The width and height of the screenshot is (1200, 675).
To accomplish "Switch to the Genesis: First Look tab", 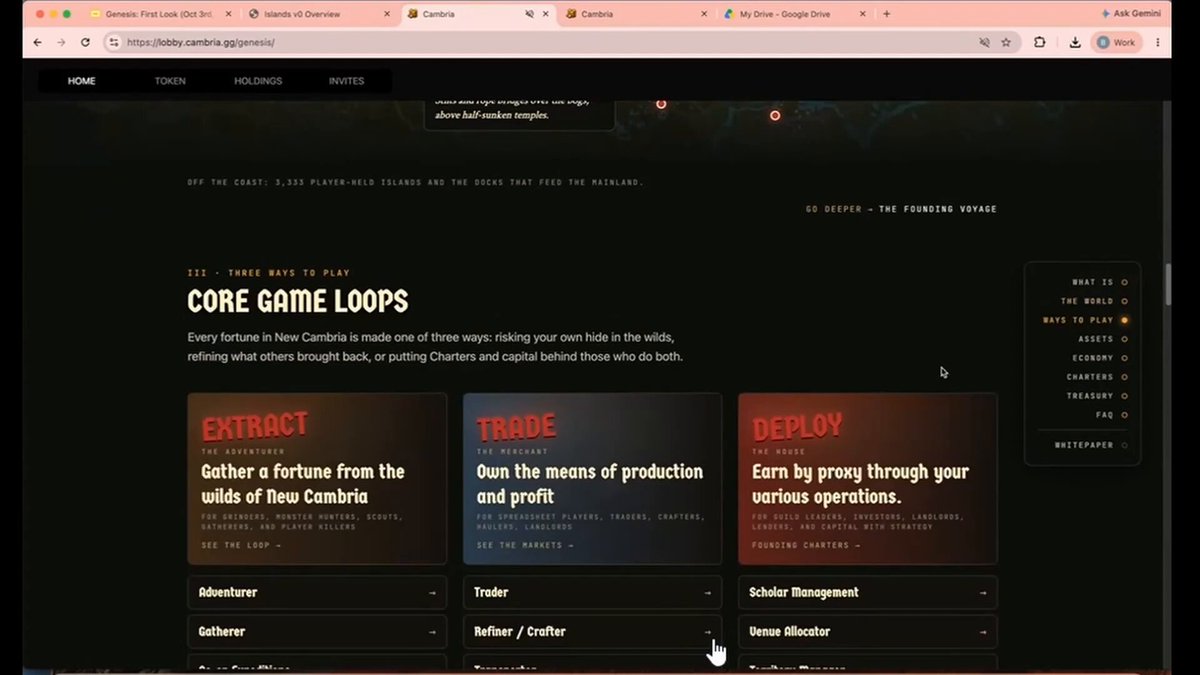I will [x=160, y=14].
